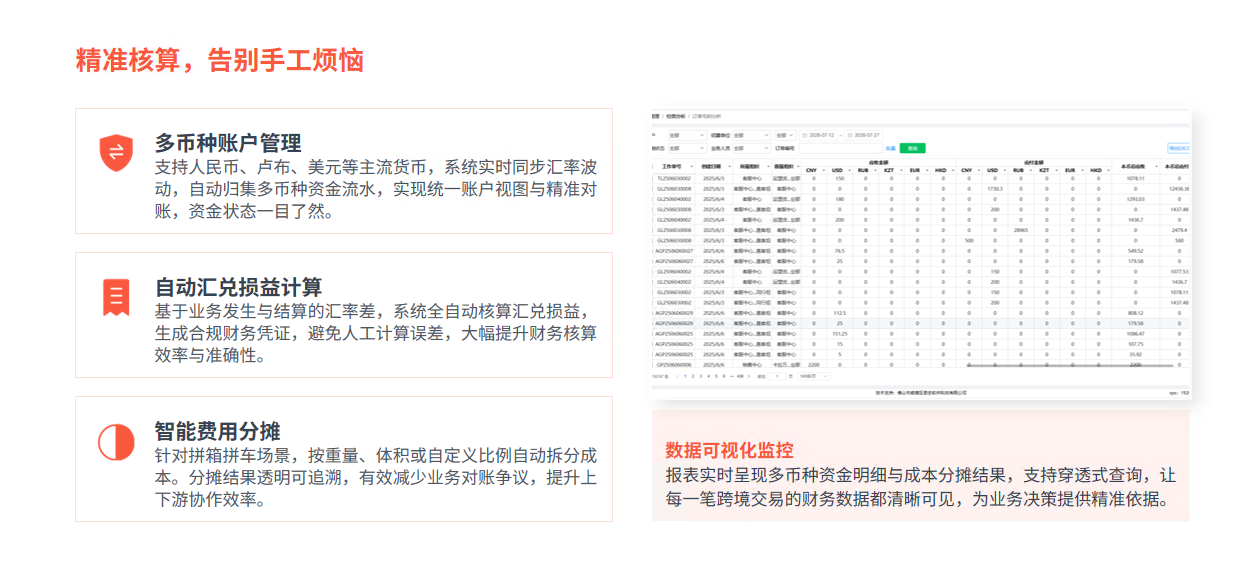Screen dimensions: 1253x567
Task: Open the page size dropdown in pagination
Action: pyautogui.click(x=814, y=376)
